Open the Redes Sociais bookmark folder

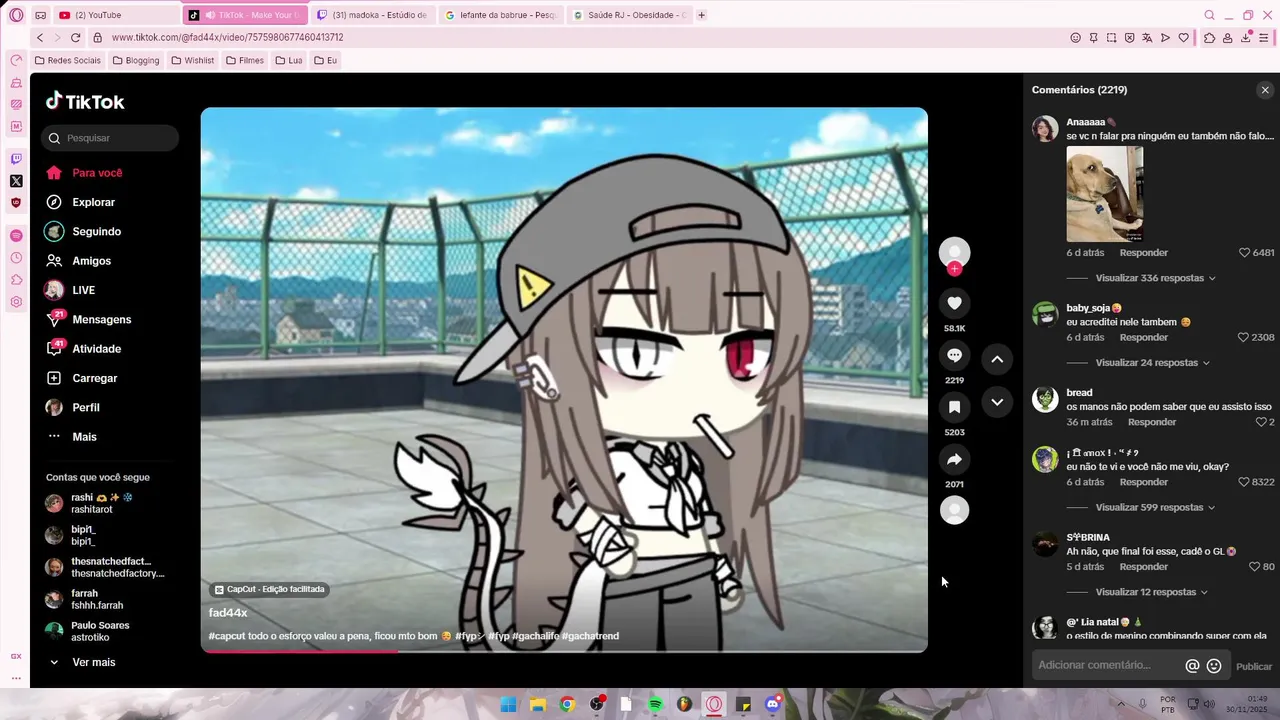(68, 60)
